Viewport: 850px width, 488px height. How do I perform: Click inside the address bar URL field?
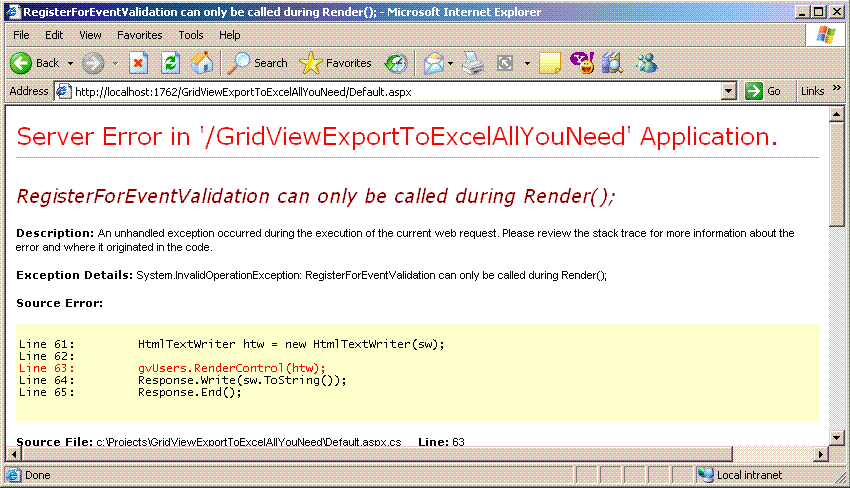pyautogui.click(x=400, y=91)
